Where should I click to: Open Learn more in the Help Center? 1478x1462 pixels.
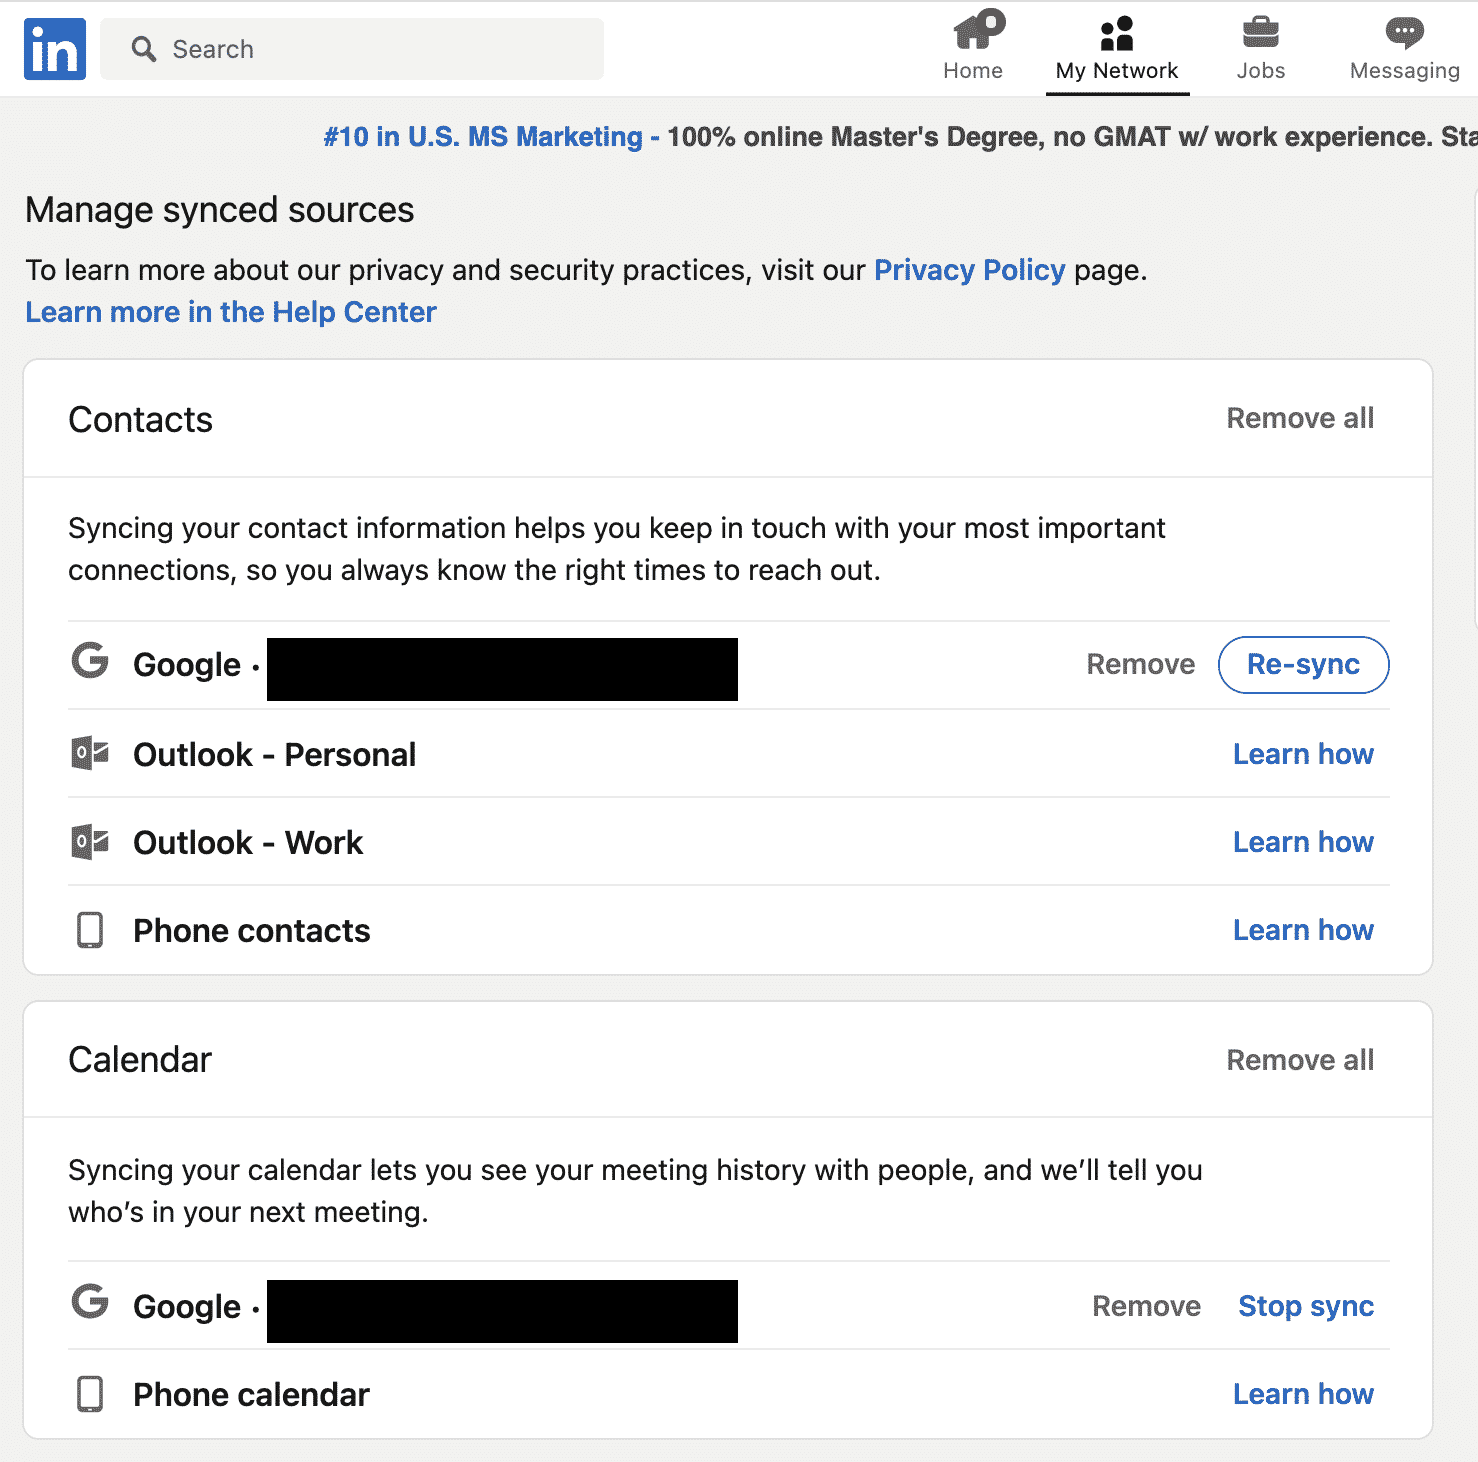(x=231, y=312)
